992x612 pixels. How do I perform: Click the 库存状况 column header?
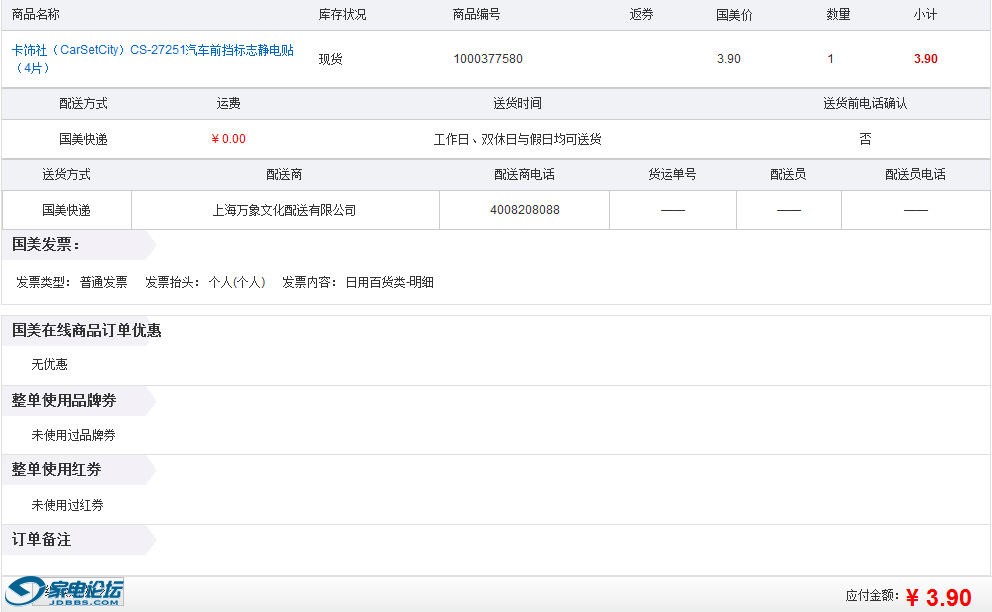pos(342,14)
